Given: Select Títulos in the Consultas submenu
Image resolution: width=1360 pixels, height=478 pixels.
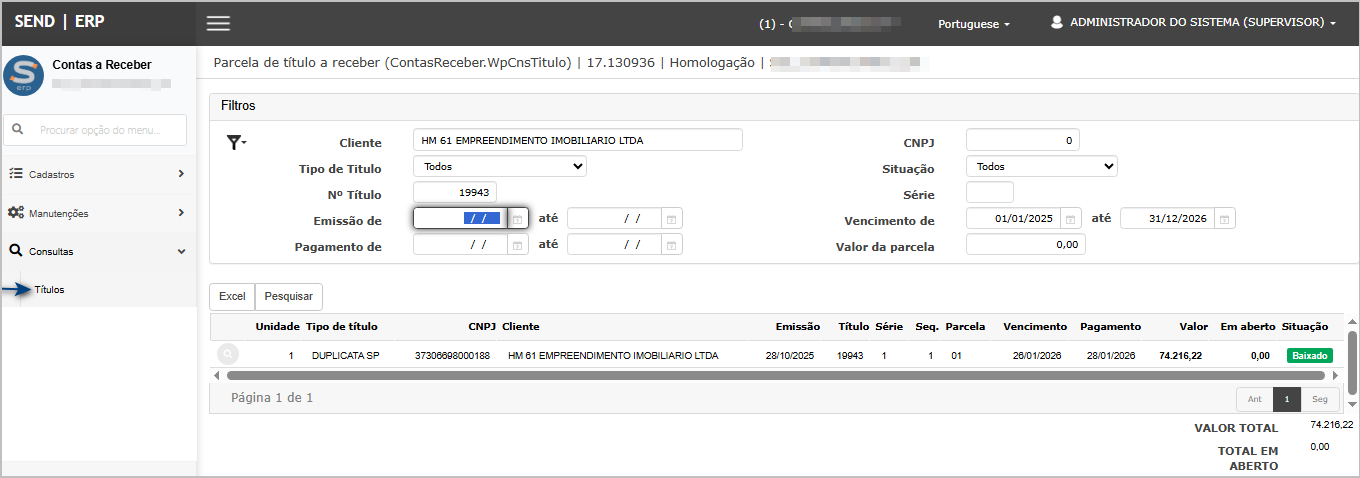Looking at the screenshot, I should click(x=50, y=290).
